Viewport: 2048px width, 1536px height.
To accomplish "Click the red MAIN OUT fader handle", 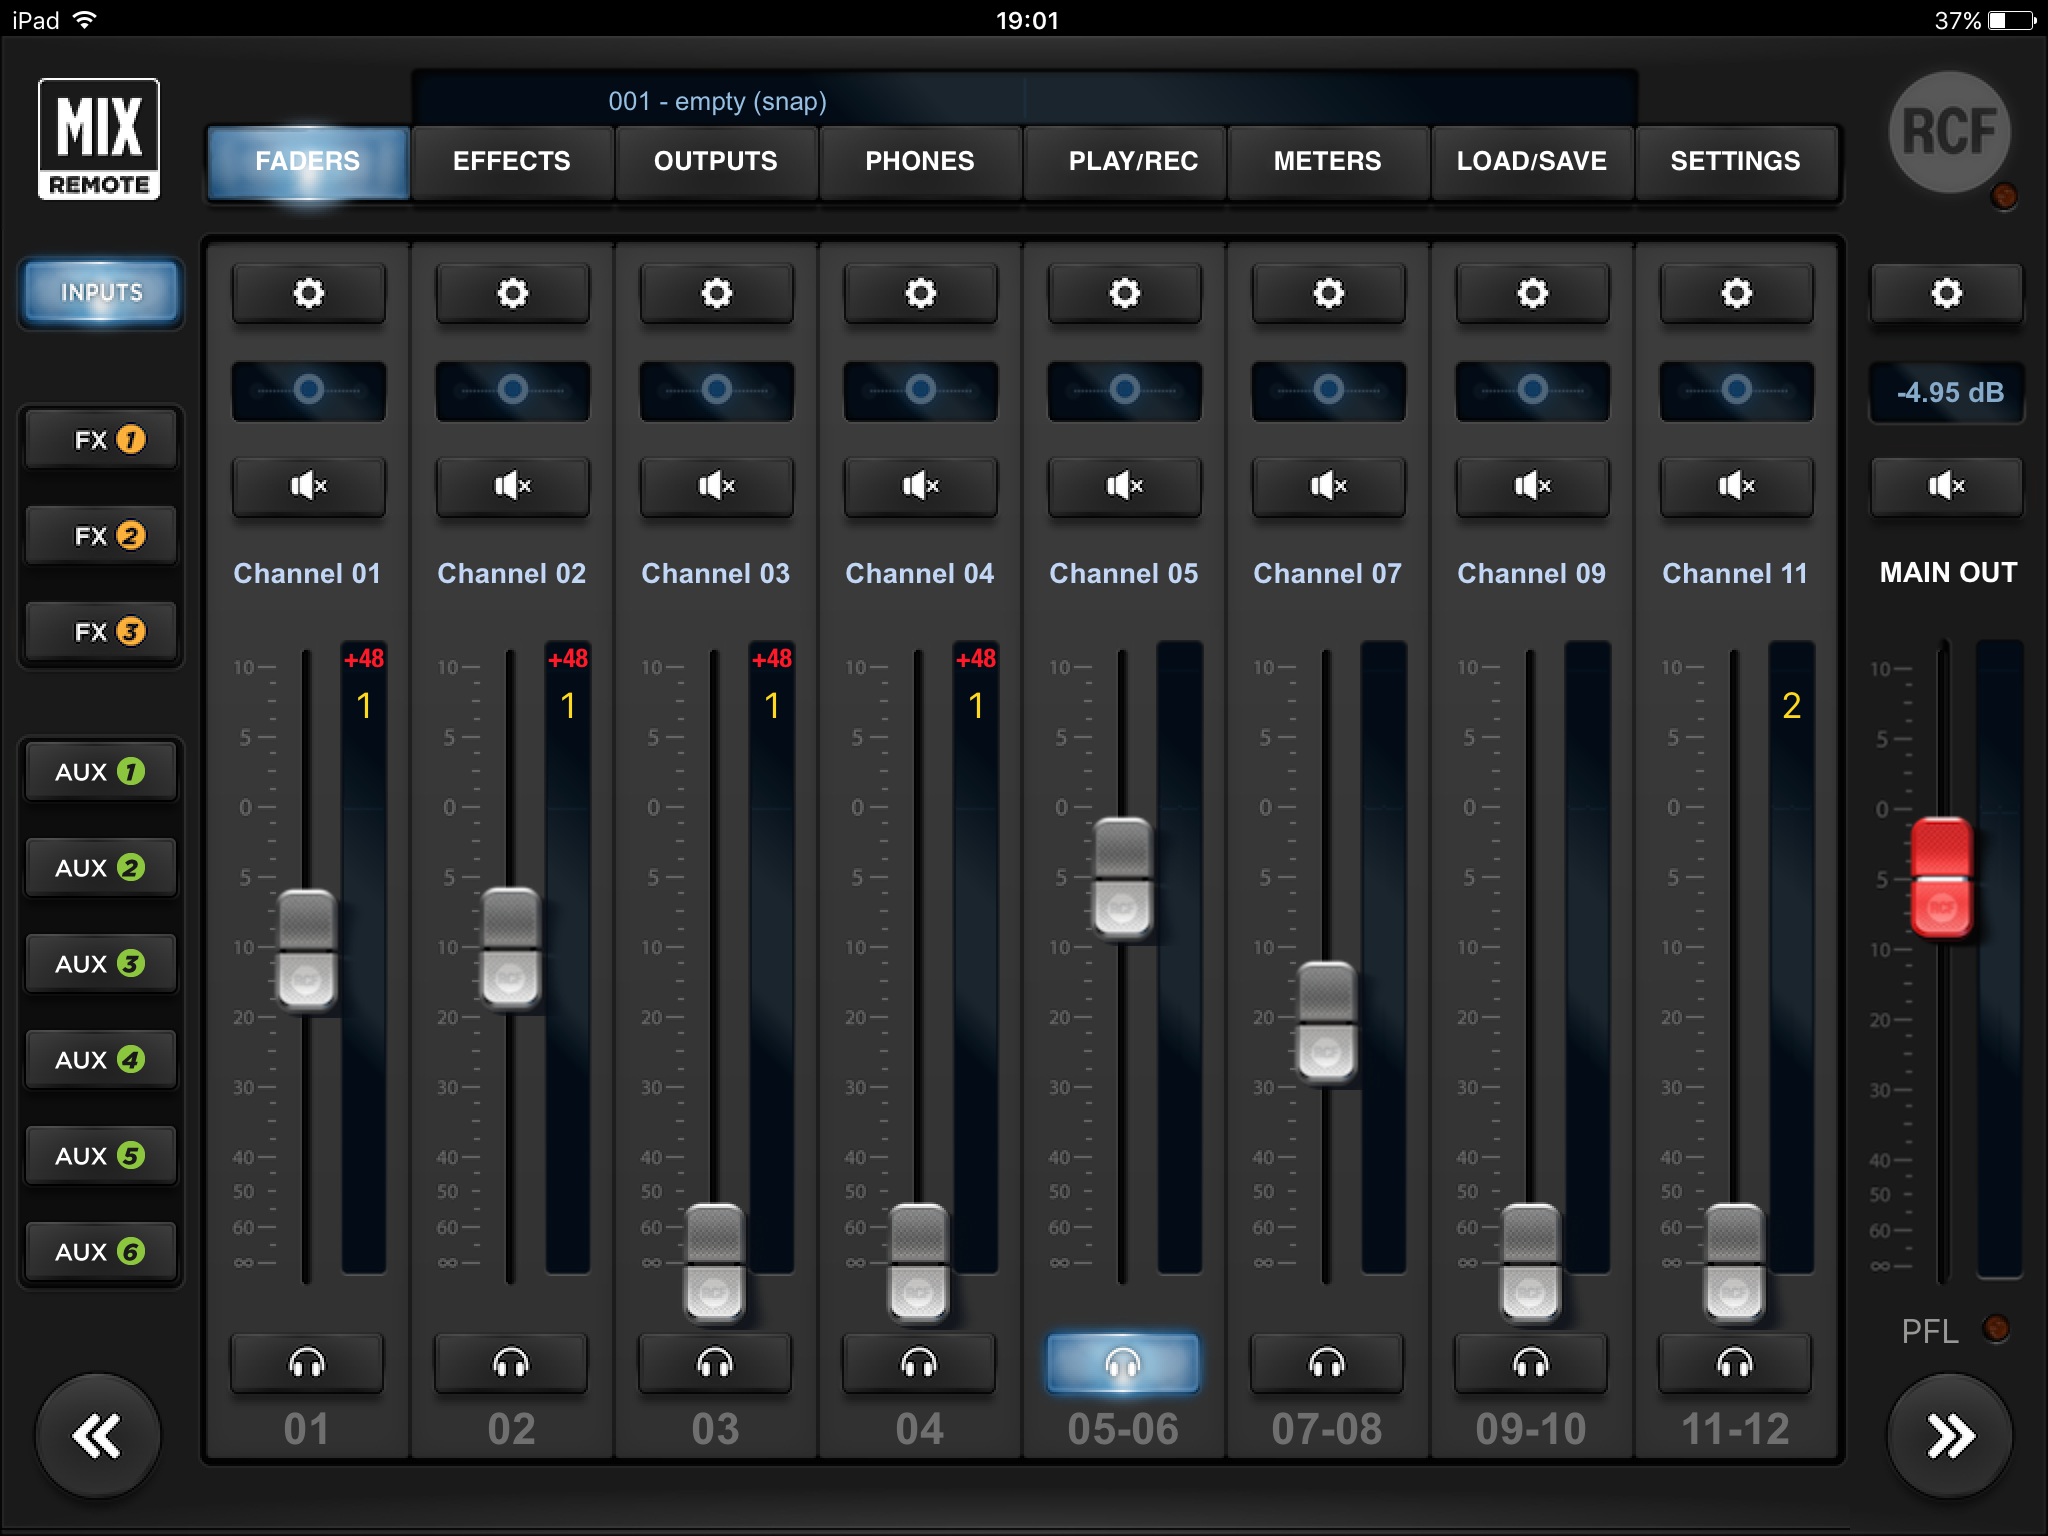I will point(1942,877).
